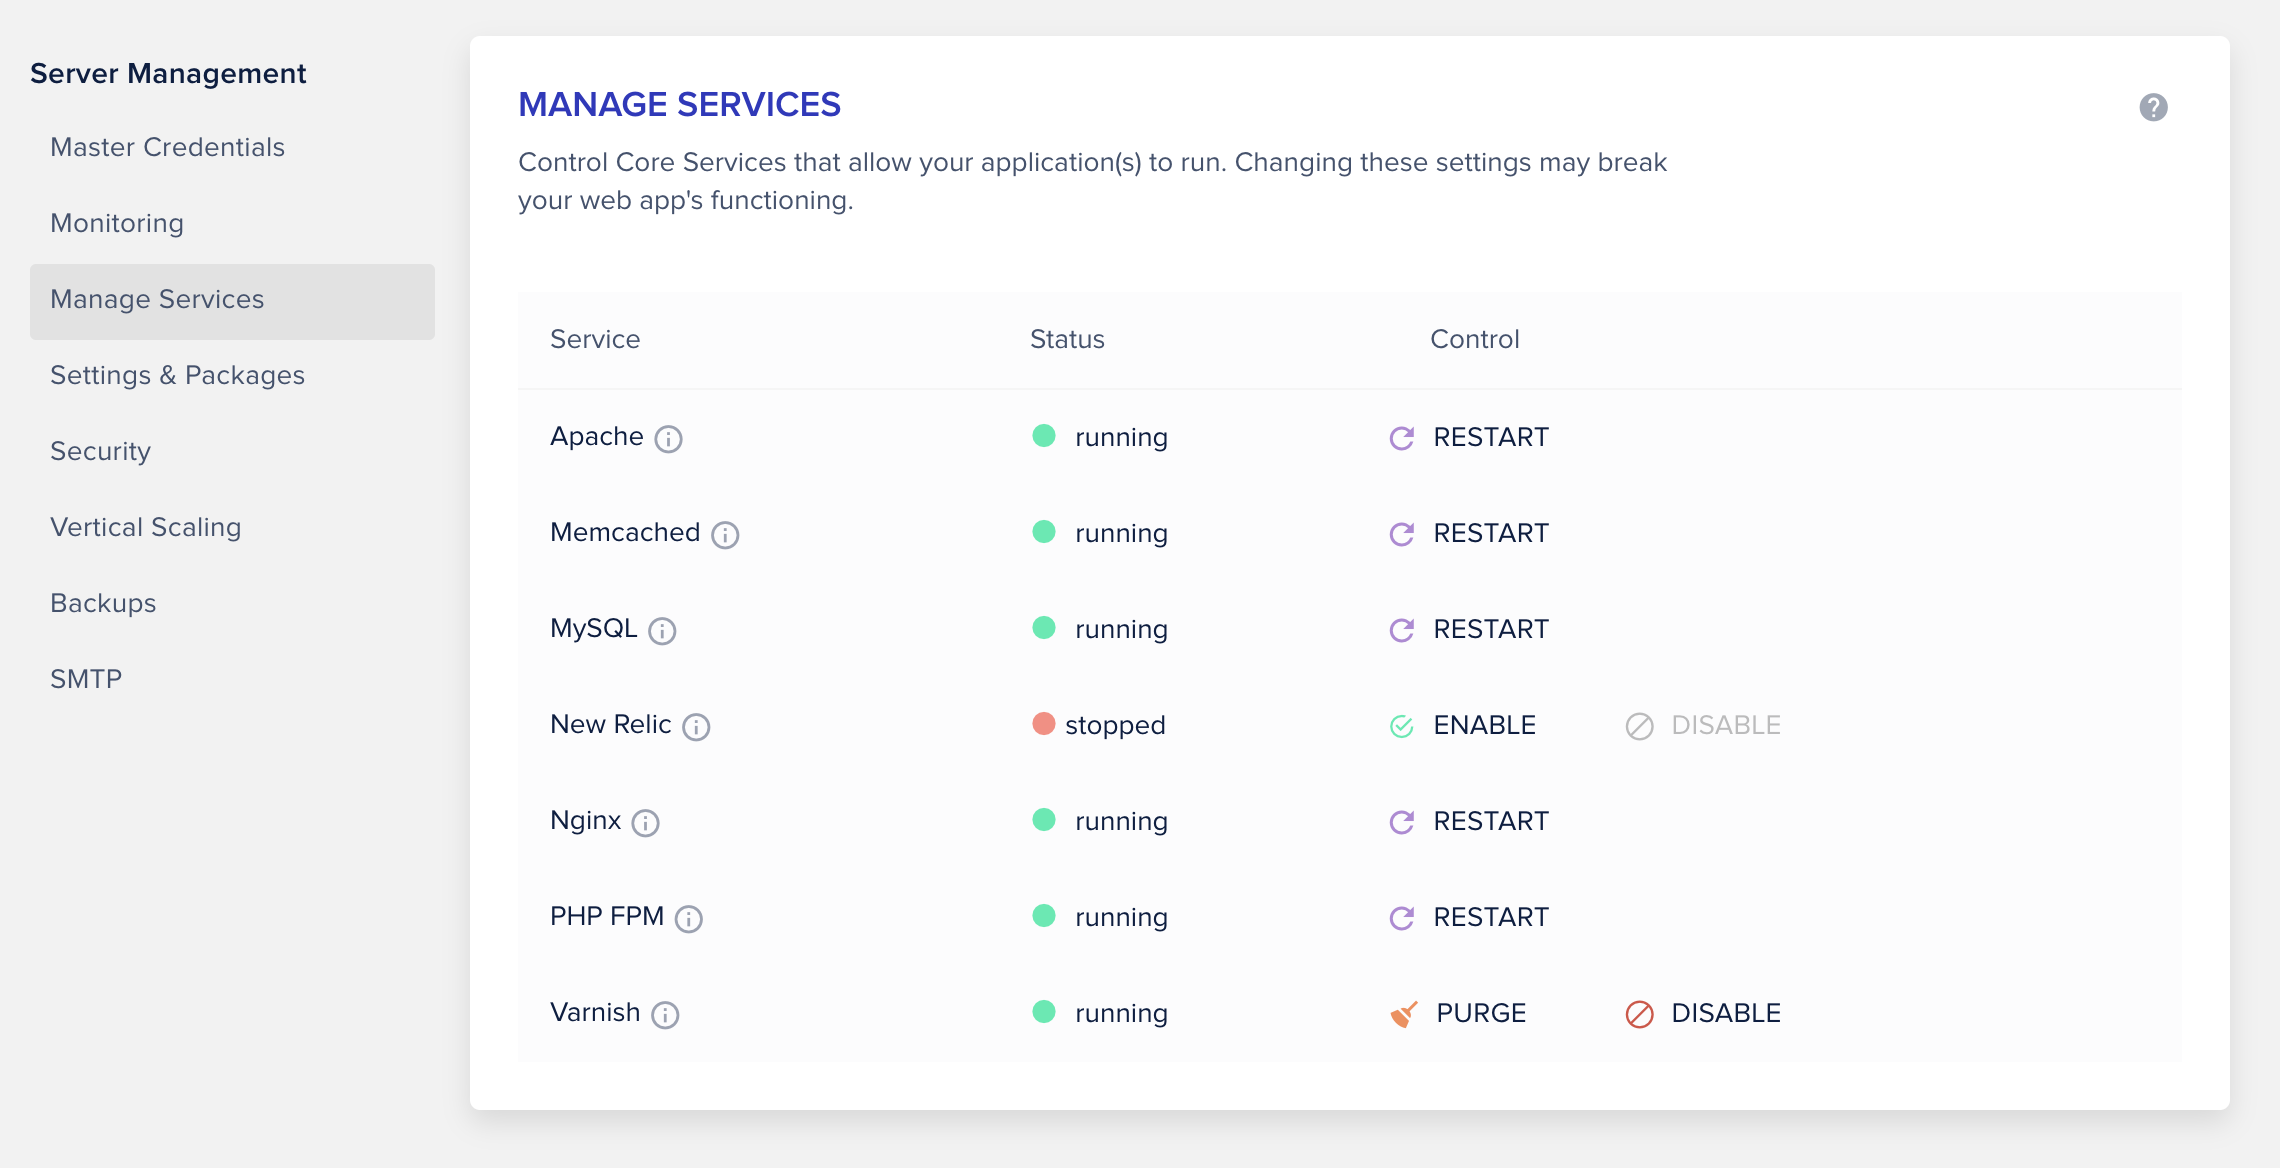Click greyed DISABLE for New Relic
Viewport: 2280px width, 1168px height.
tap(1705, 725)
